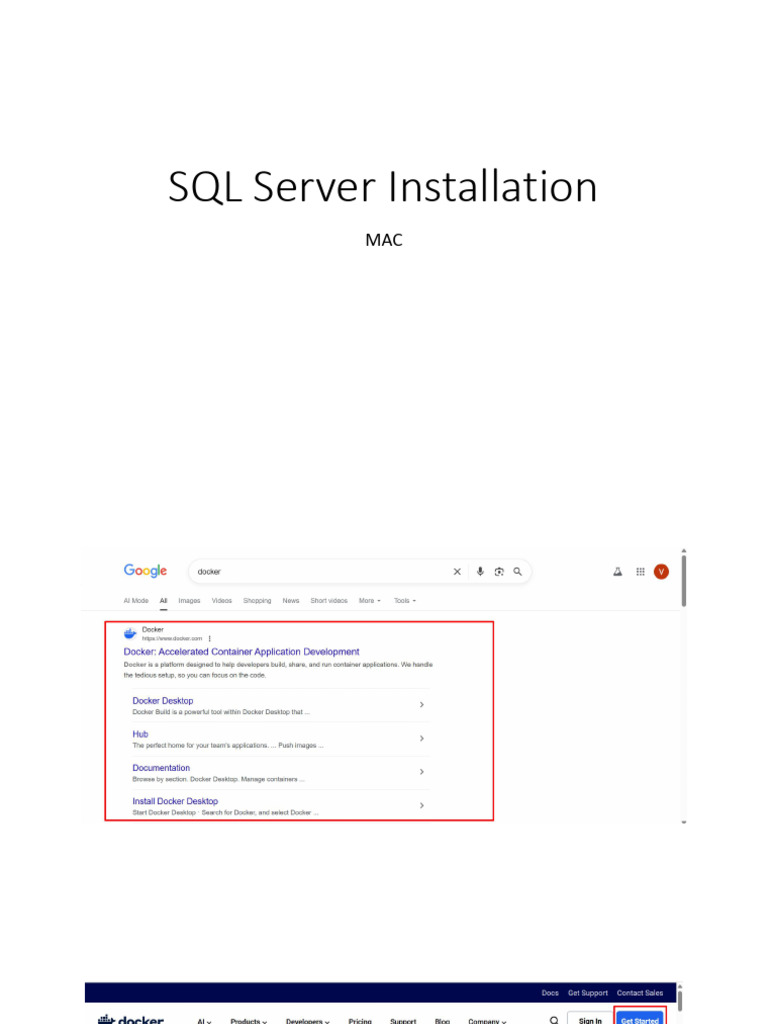768x1024 pixels.
Task: Open the Company menu on Docker navbar
Action: (487, 1021)
